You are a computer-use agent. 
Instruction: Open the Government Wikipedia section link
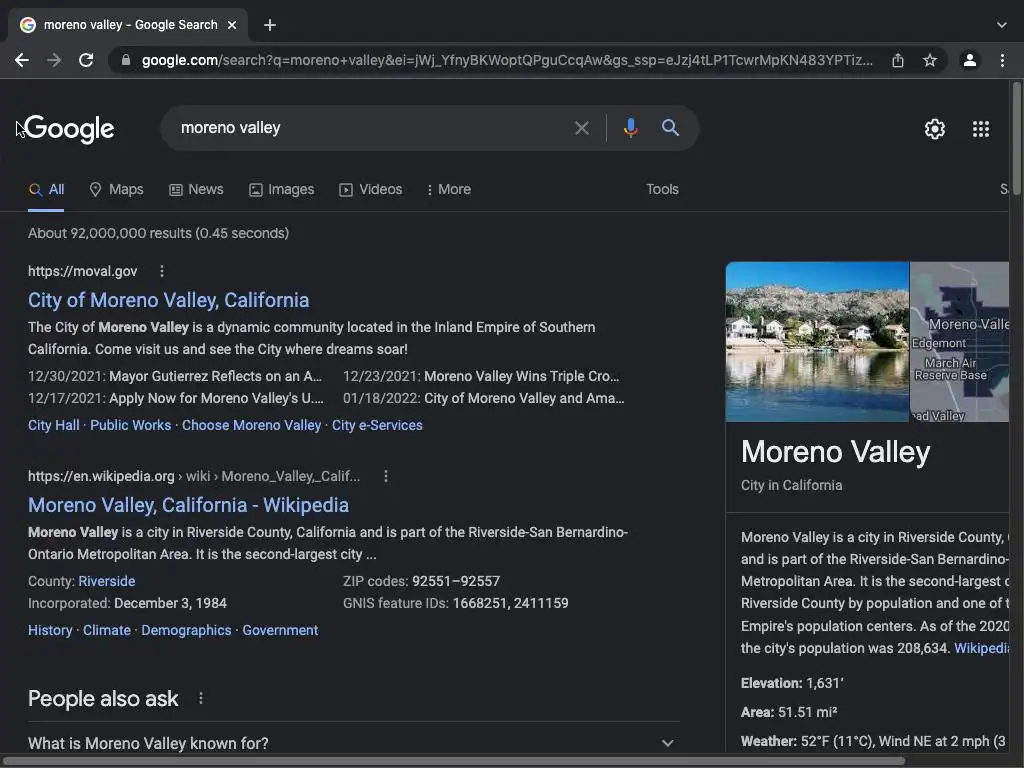tap(280, 630)
